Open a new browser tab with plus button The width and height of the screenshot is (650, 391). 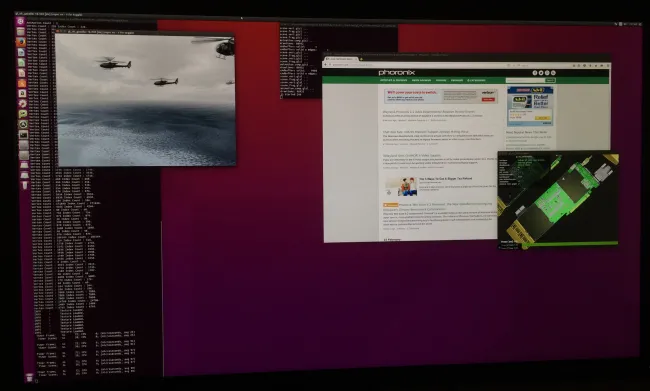[x=361, y=59]
